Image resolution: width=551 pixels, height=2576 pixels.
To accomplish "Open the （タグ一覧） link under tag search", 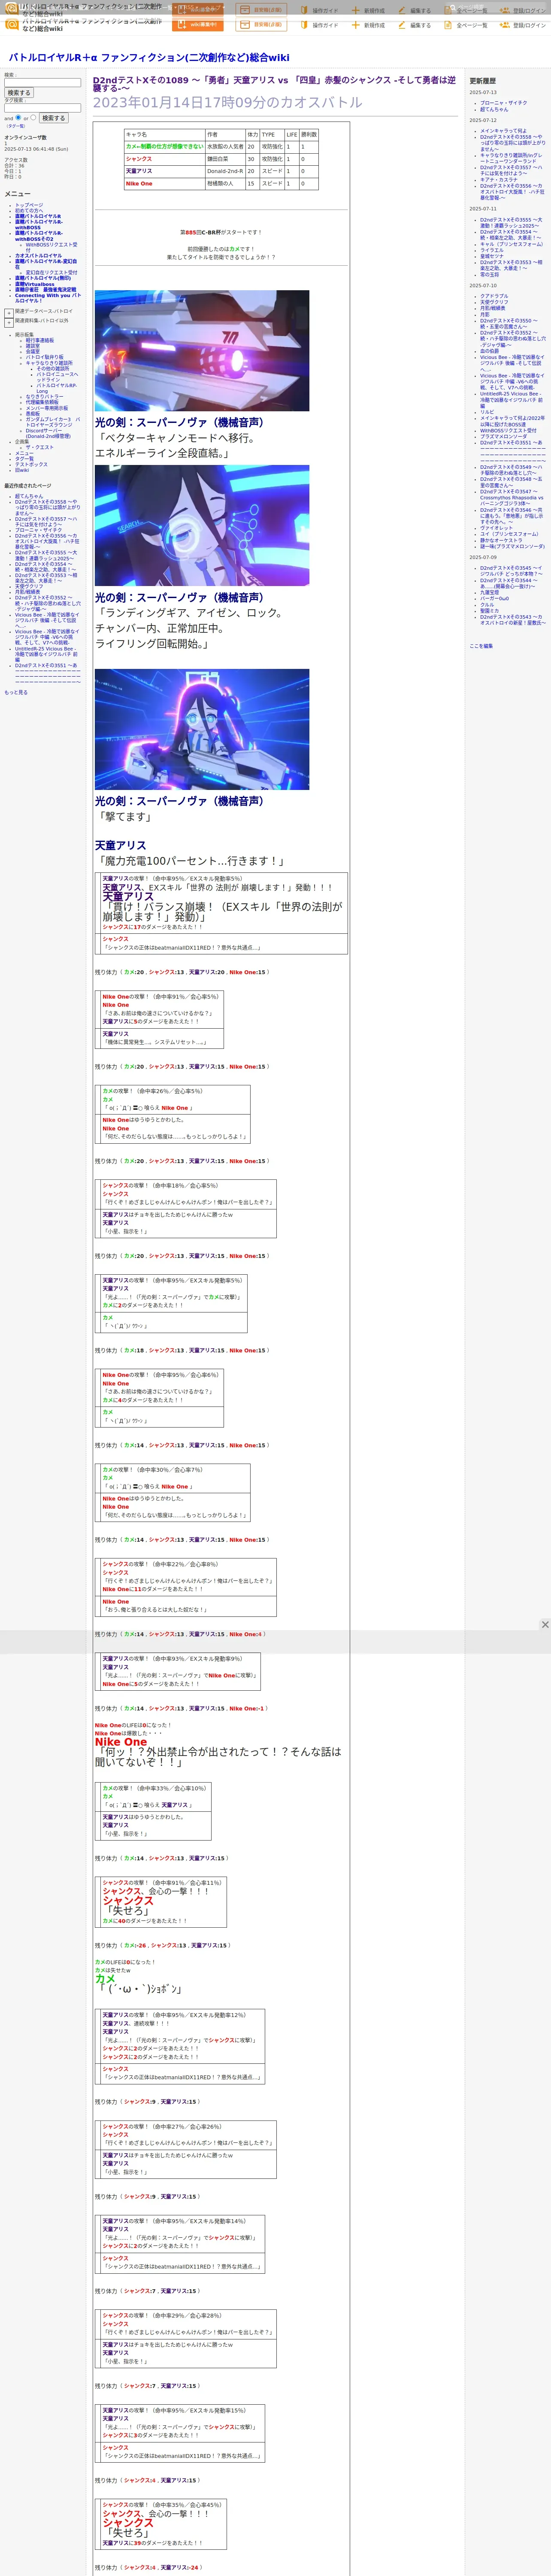I will 16,126.
